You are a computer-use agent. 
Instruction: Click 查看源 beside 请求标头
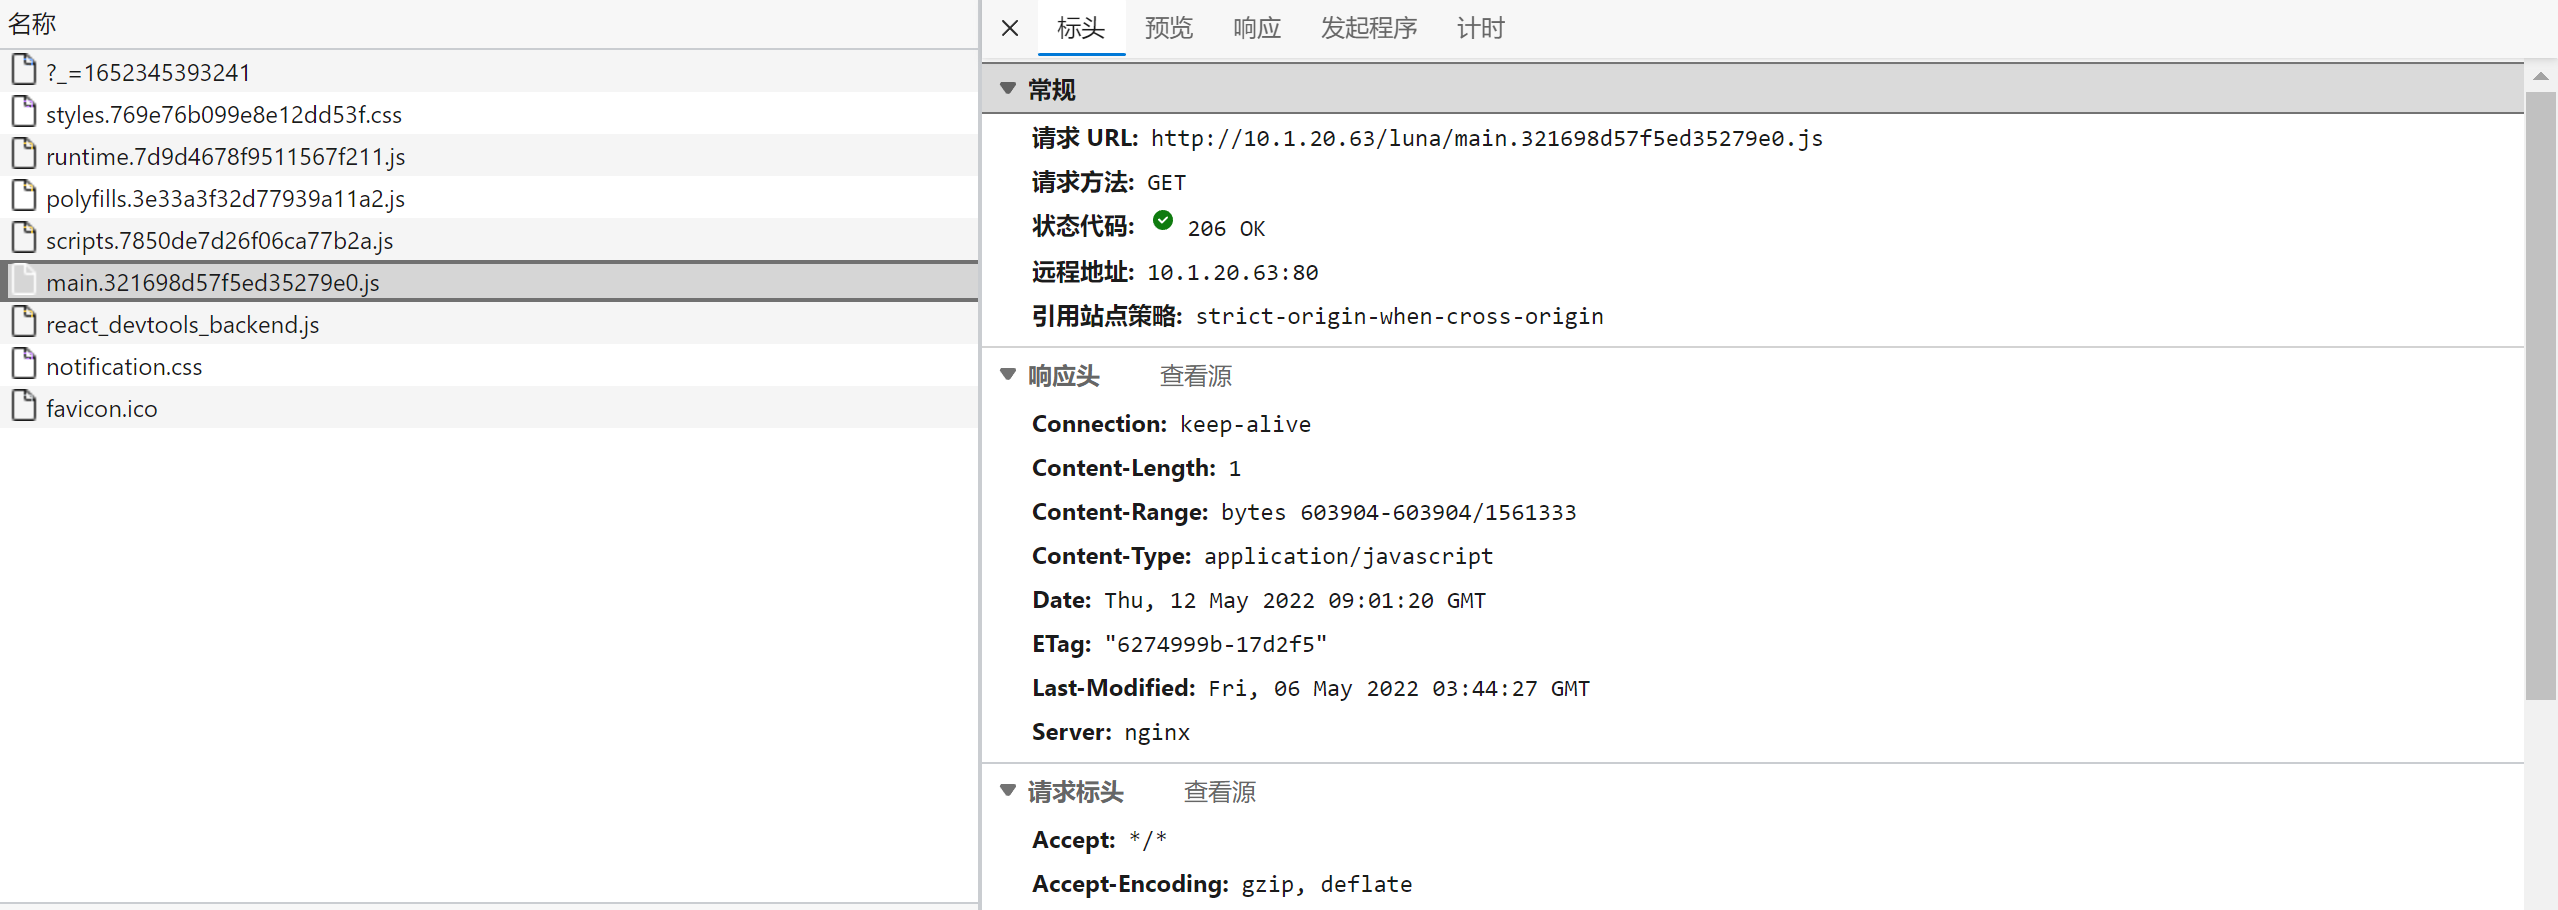click(1219, 792)
